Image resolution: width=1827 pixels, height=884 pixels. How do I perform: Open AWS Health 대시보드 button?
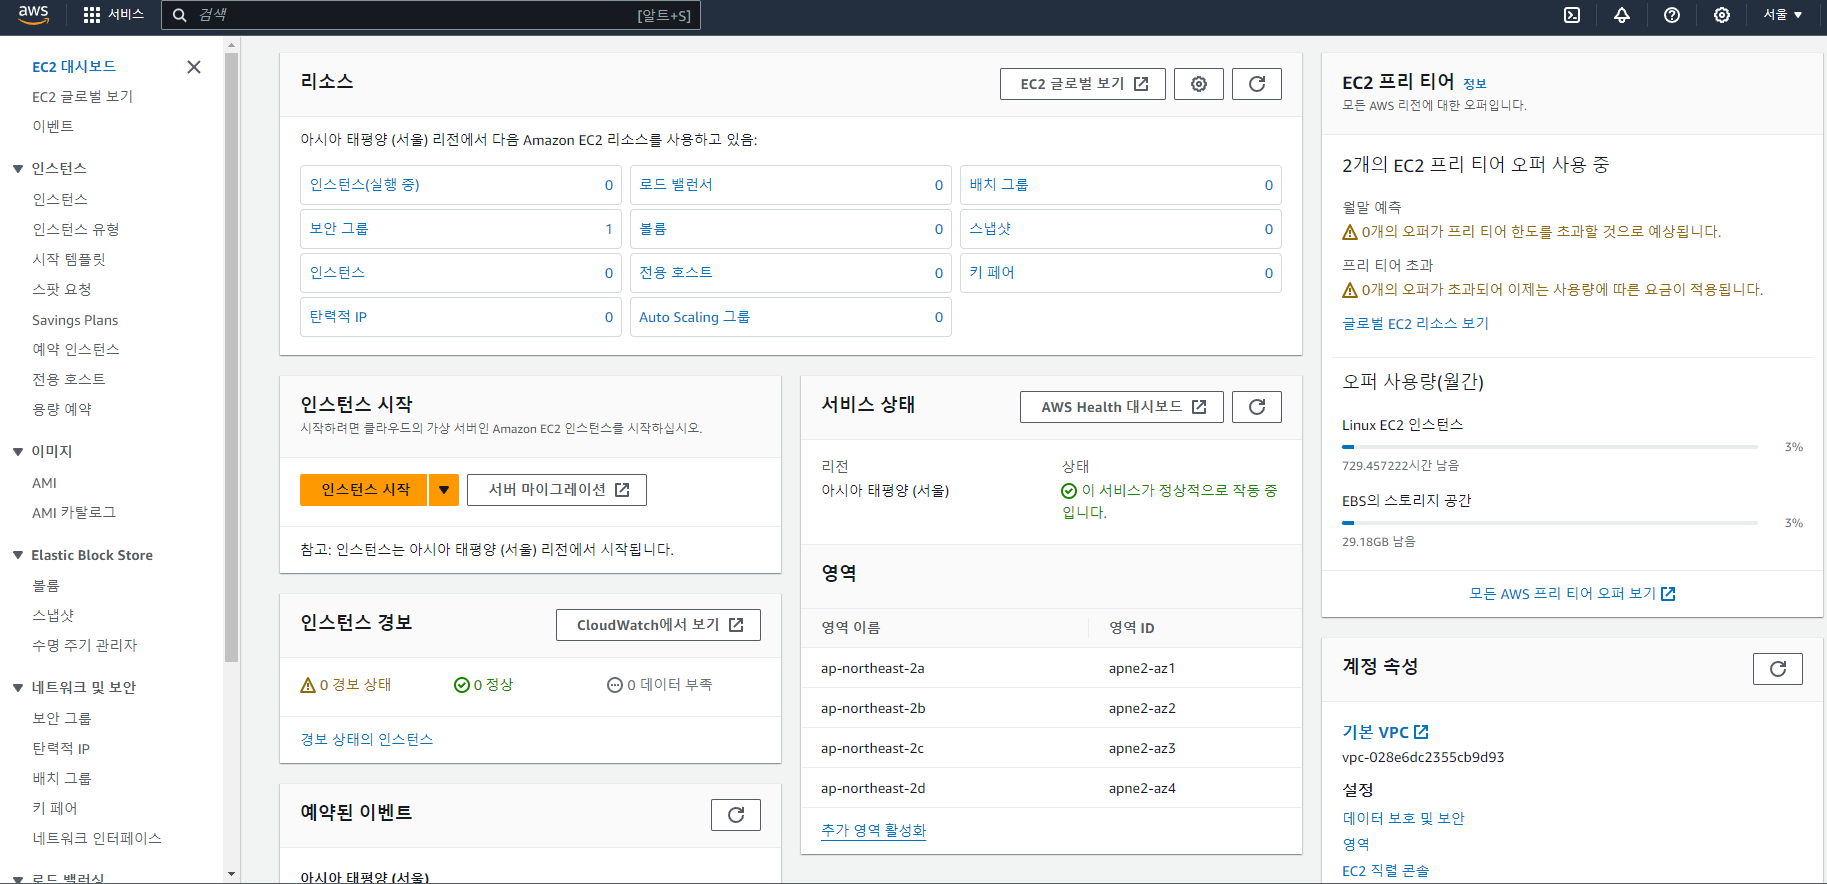point(1122,407)
